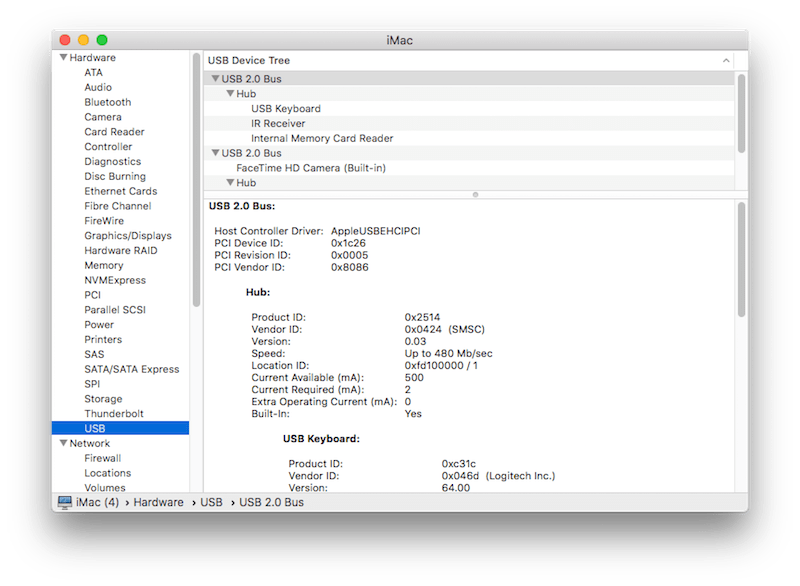
Task: Select Bluetooth in the sidebar
Action: point(107,101)
